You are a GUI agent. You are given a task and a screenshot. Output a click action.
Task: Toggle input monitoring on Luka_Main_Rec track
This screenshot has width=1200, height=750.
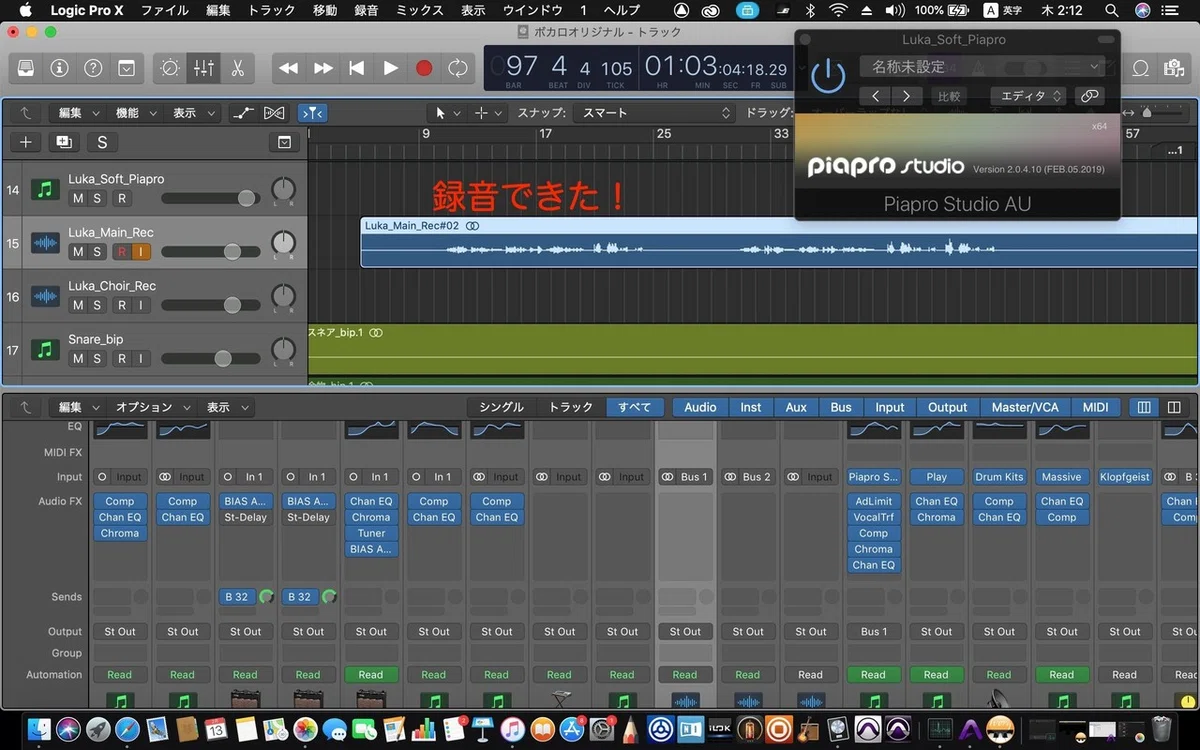[x=141, y=251]
